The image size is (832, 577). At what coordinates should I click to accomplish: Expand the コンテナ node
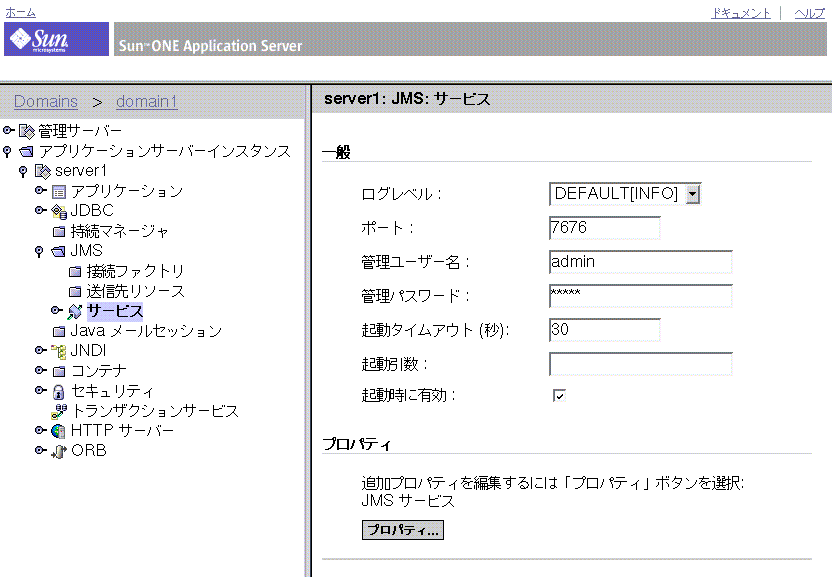pyautogui.click(x=40, y=371)
